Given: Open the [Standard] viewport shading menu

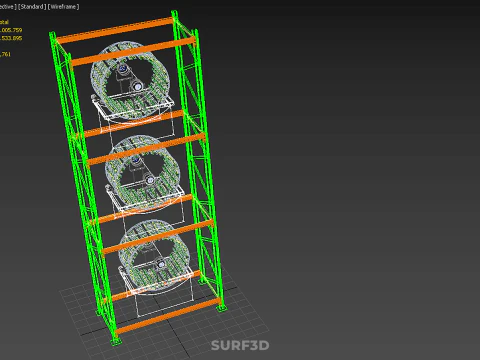Looking at the screenshot, I should (x=32, y=7).
